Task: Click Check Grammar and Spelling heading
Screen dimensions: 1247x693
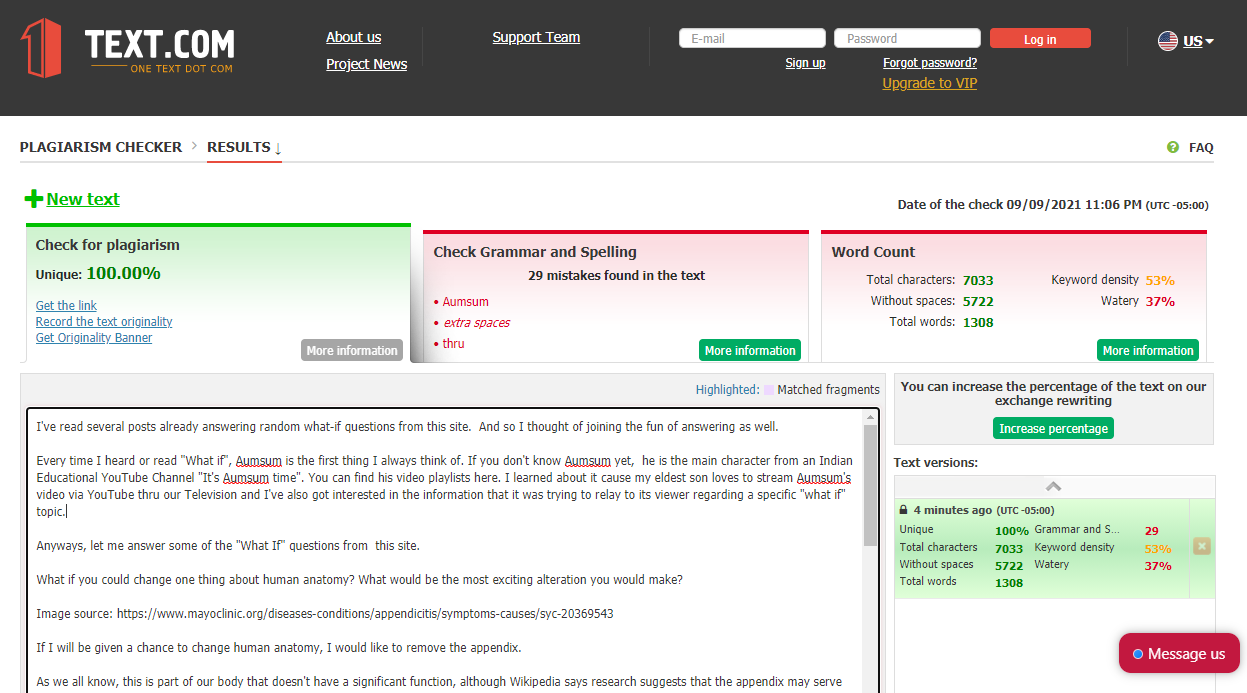Action: (x=535, y=252)
